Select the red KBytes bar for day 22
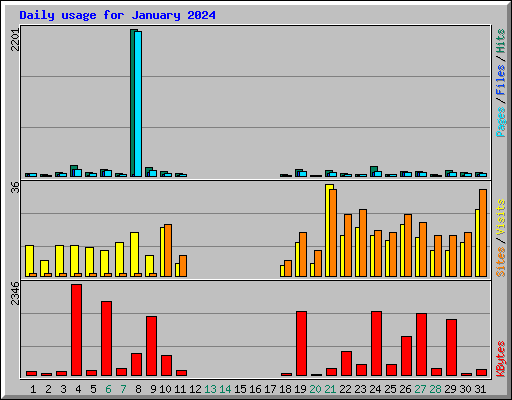512x400 pixels. click(346, 363)
